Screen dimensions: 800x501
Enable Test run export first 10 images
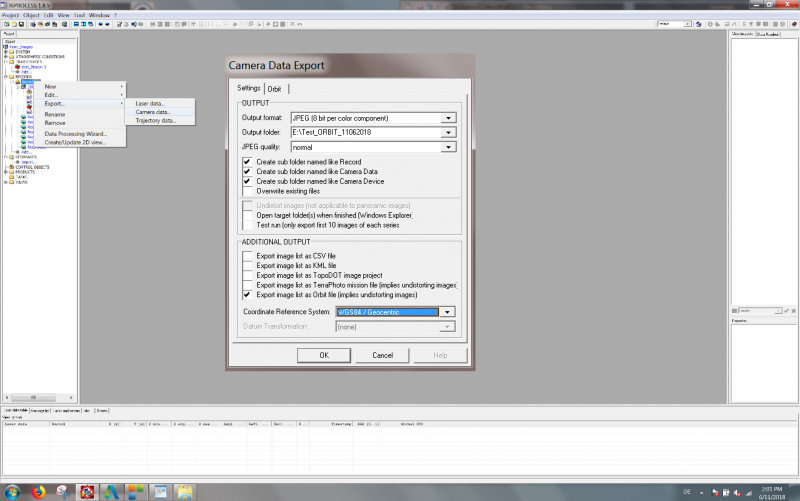pos(247,225)
